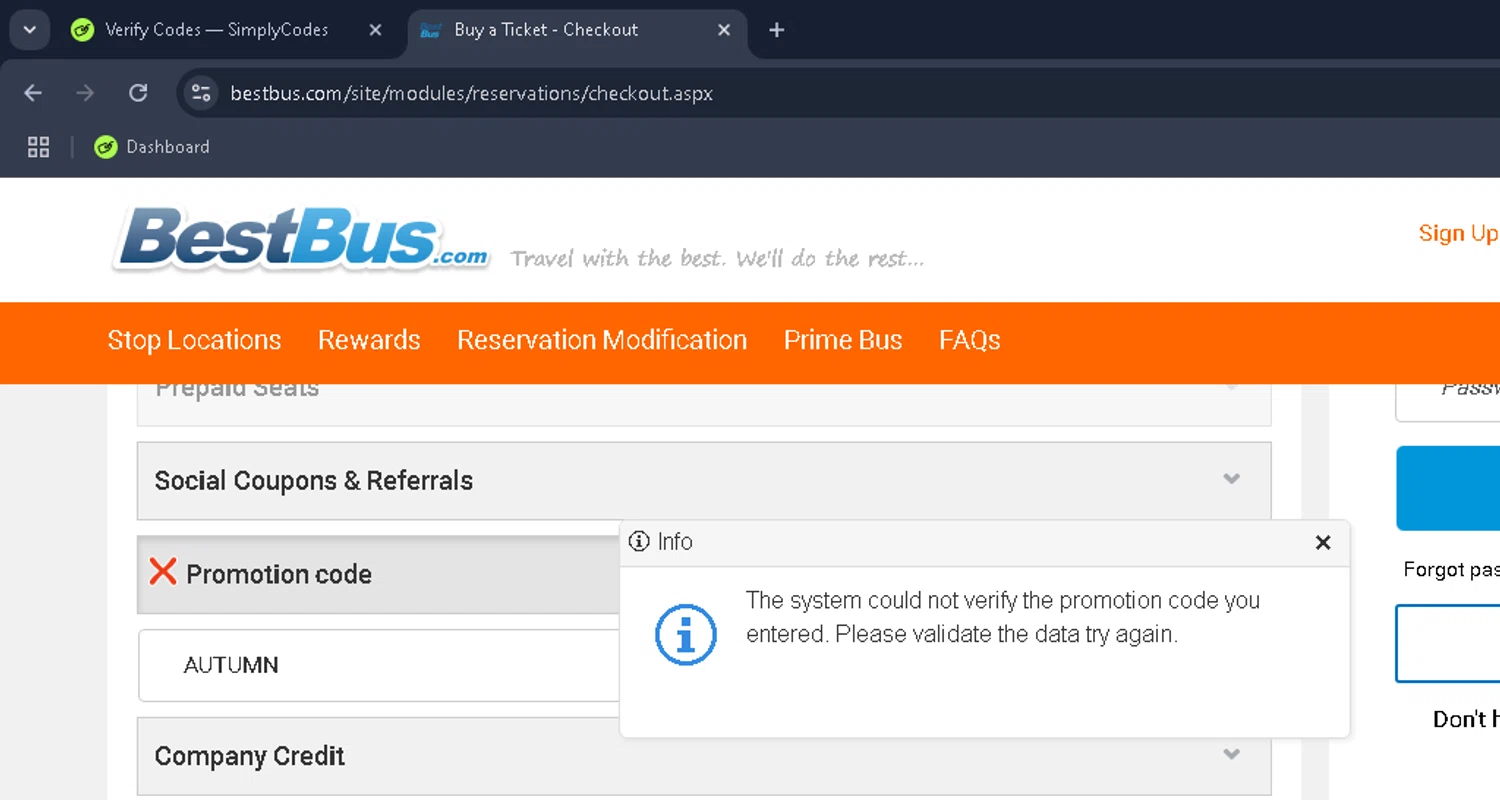The height and width of the screenshot is (800, 1500).
Task: Open Reservation Modification page
Action: tap(602, 340)
